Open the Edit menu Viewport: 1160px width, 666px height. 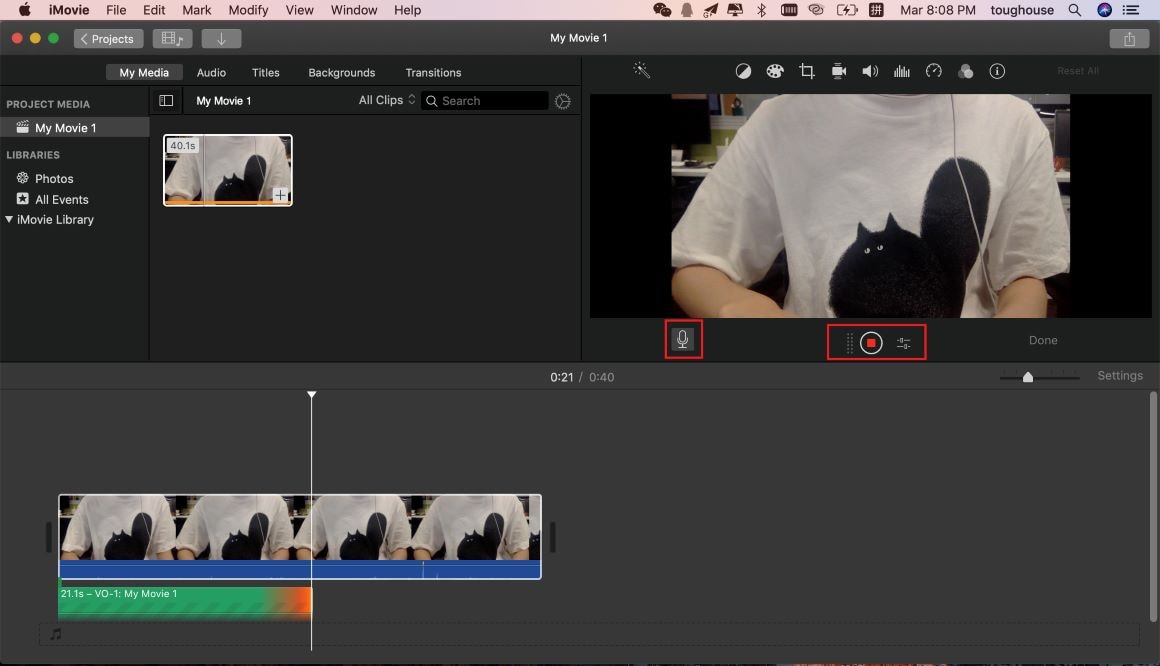[154, 10]
